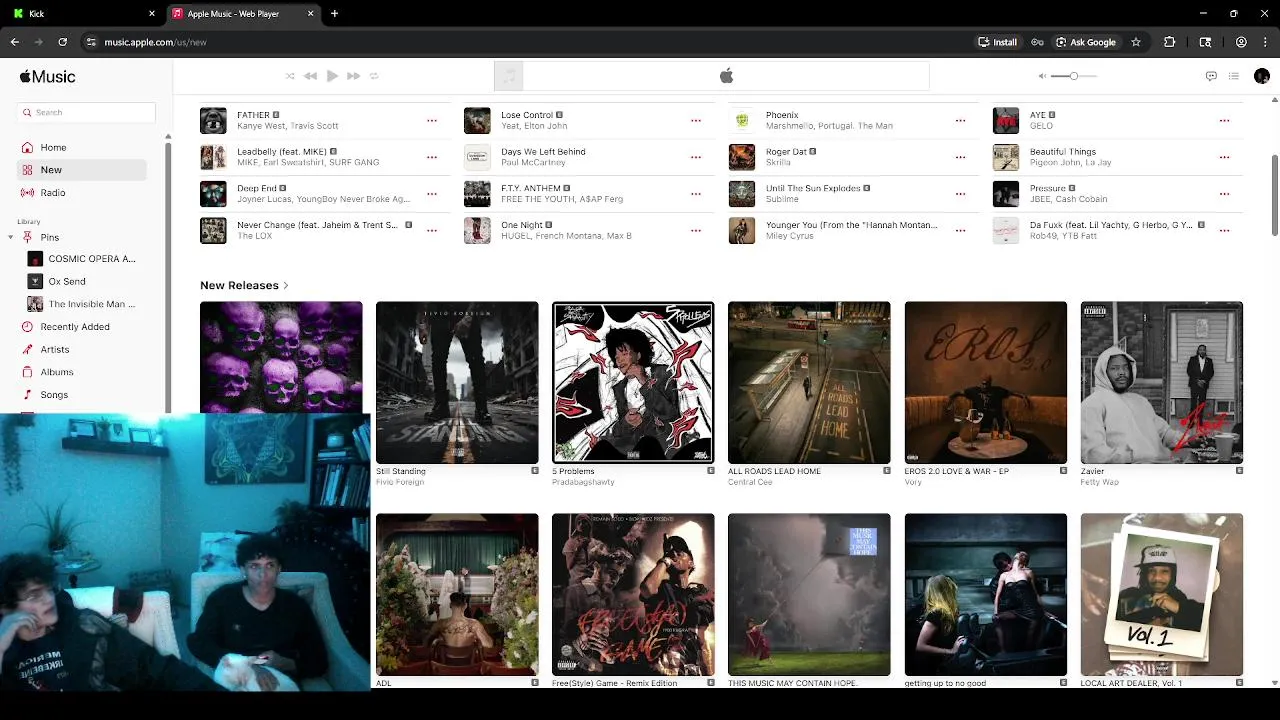Go back in browser
Screen dimensions: 1280x720
pyautogui.click(x=14, y=42)
